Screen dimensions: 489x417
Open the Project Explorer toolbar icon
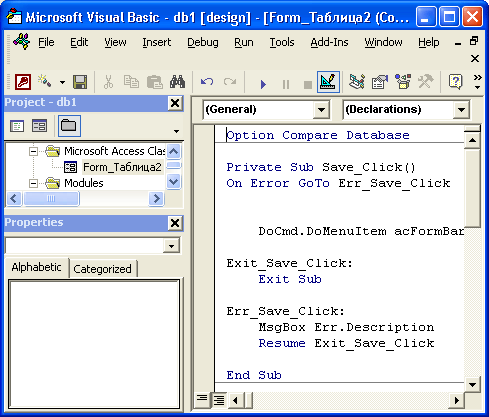[x=357, y=82]
